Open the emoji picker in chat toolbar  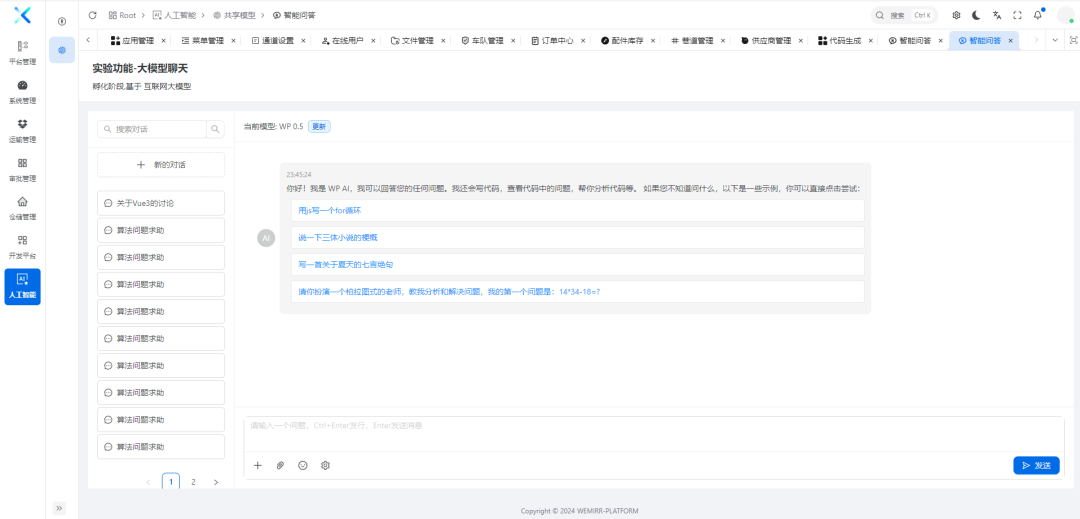pyautogui.click(x=303, y=465)
